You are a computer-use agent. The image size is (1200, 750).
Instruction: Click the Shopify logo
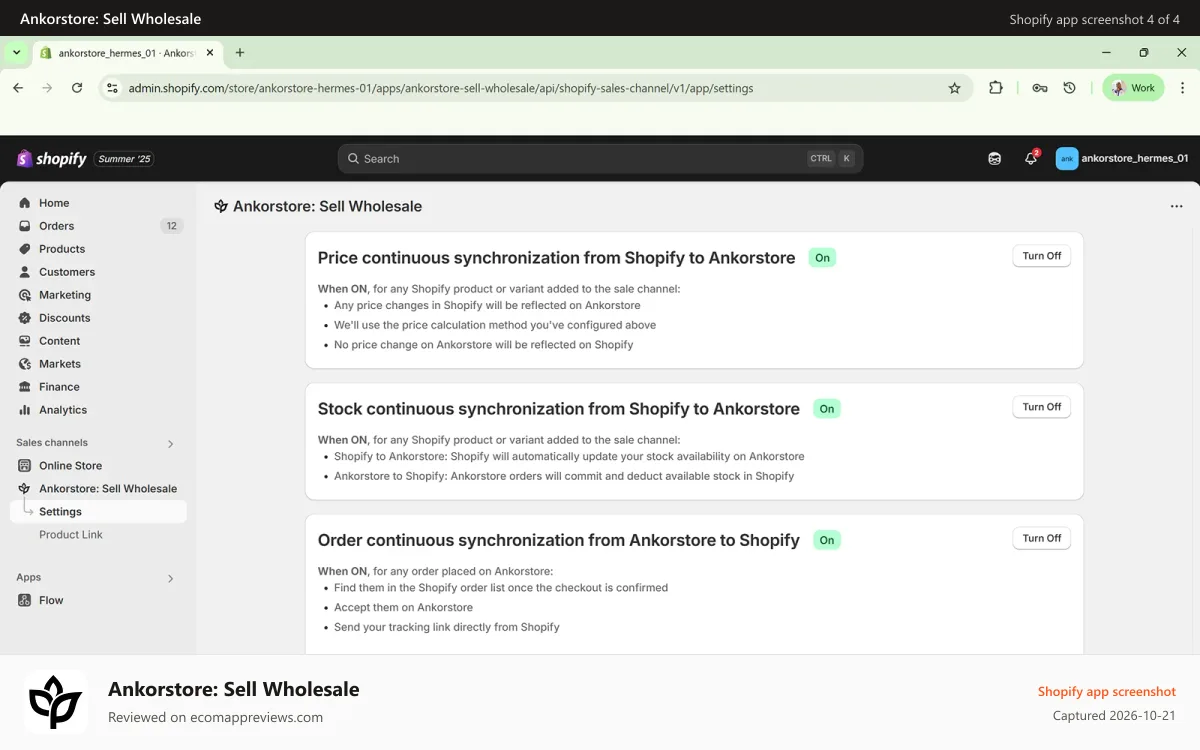coord(52,159)
